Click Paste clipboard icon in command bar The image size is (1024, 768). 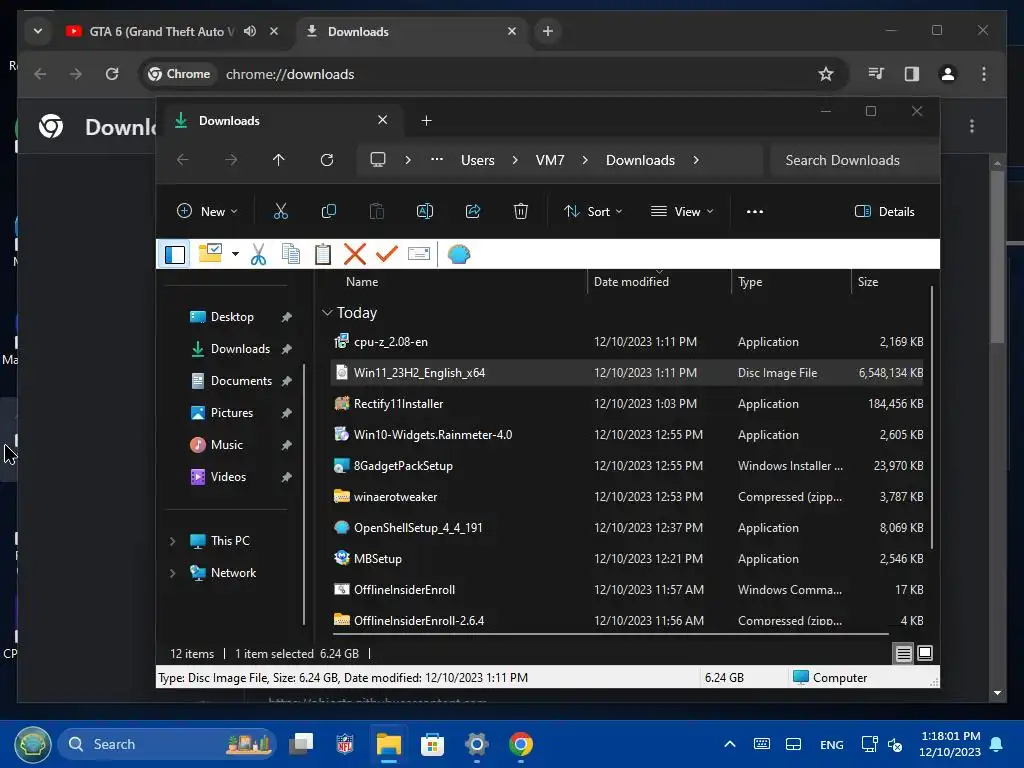click(x=377, y=211)
